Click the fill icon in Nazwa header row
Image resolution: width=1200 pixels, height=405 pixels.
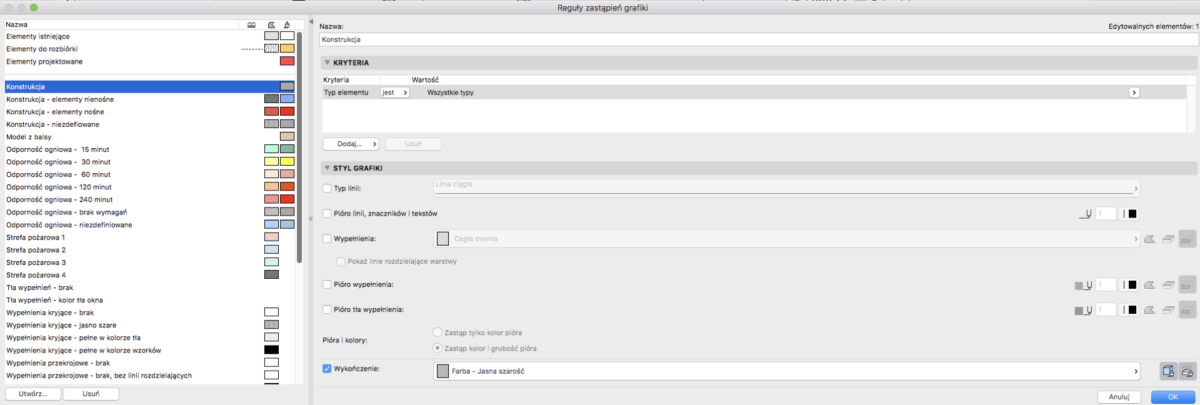tap(270, 23)
